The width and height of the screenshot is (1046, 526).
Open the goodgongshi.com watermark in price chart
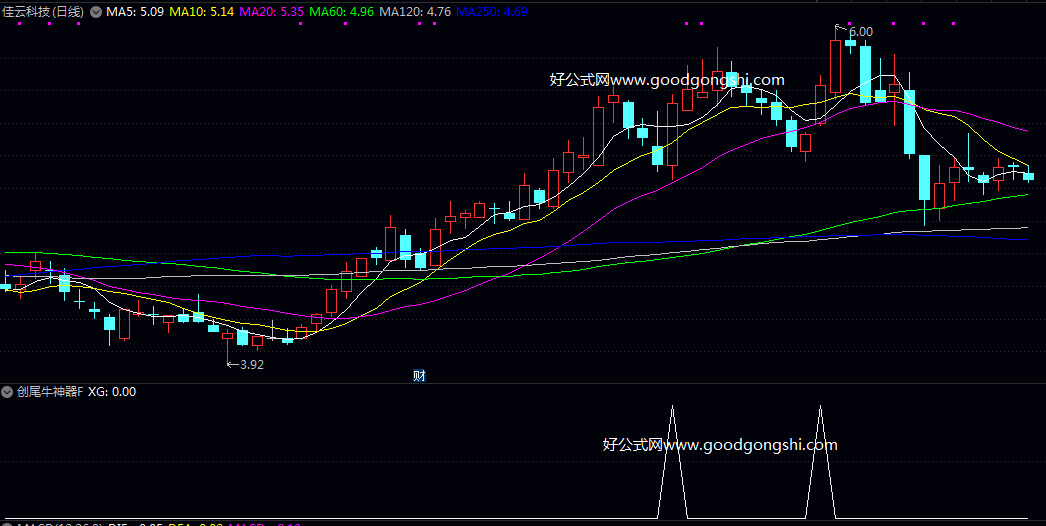tap(667, 80)
